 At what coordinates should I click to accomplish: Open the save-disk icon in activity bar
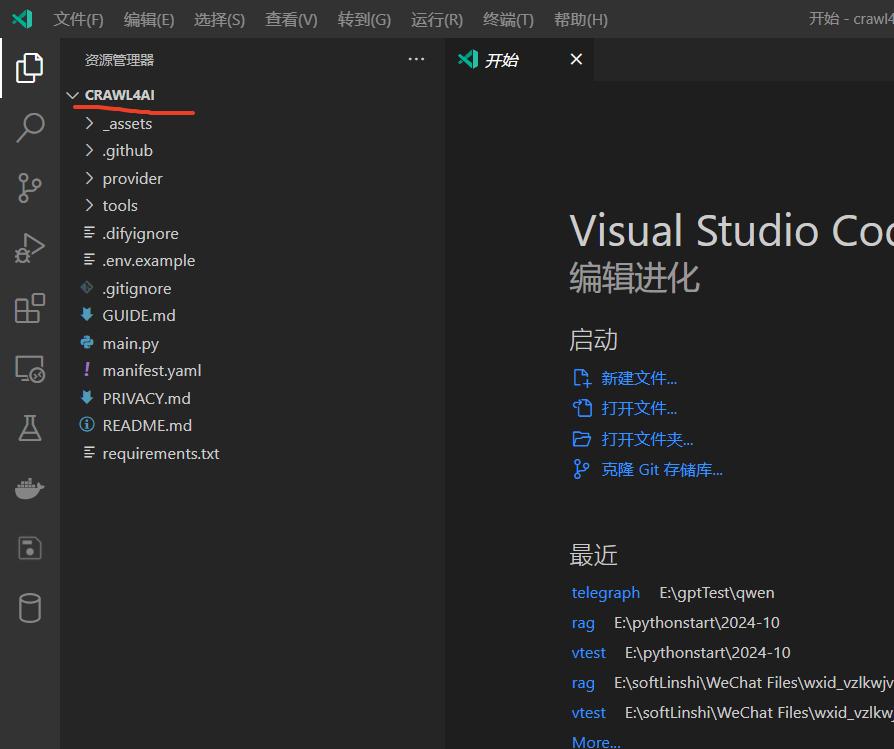tap(30, 548)
